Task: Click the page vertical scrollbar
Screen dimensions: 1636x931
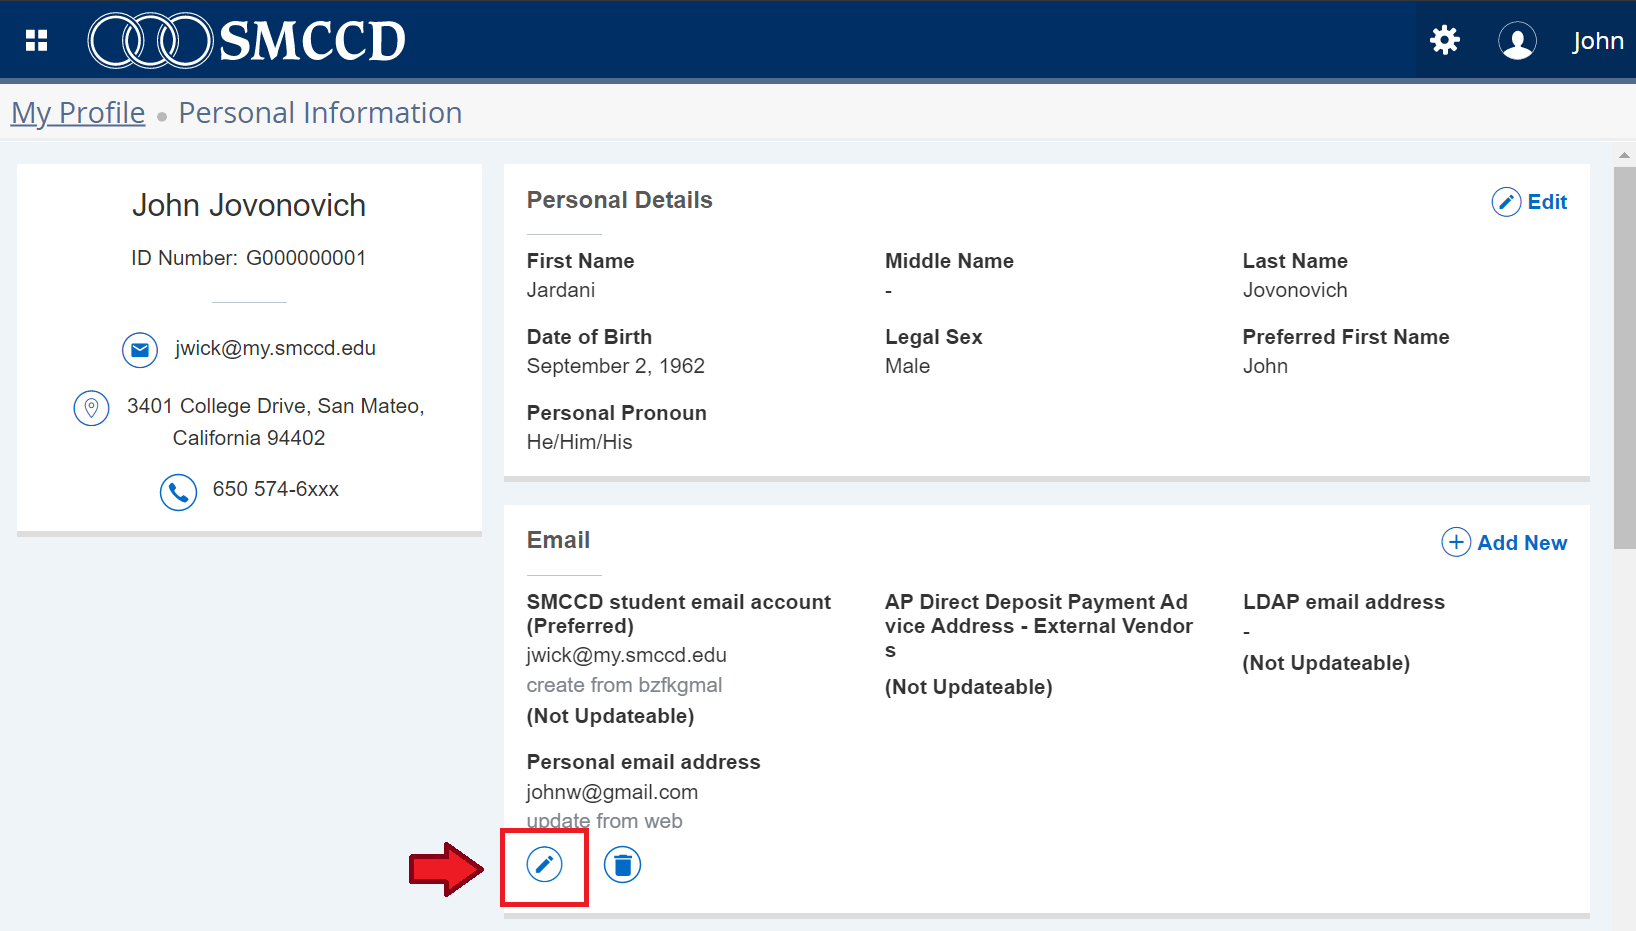Action: [1624, 357]
